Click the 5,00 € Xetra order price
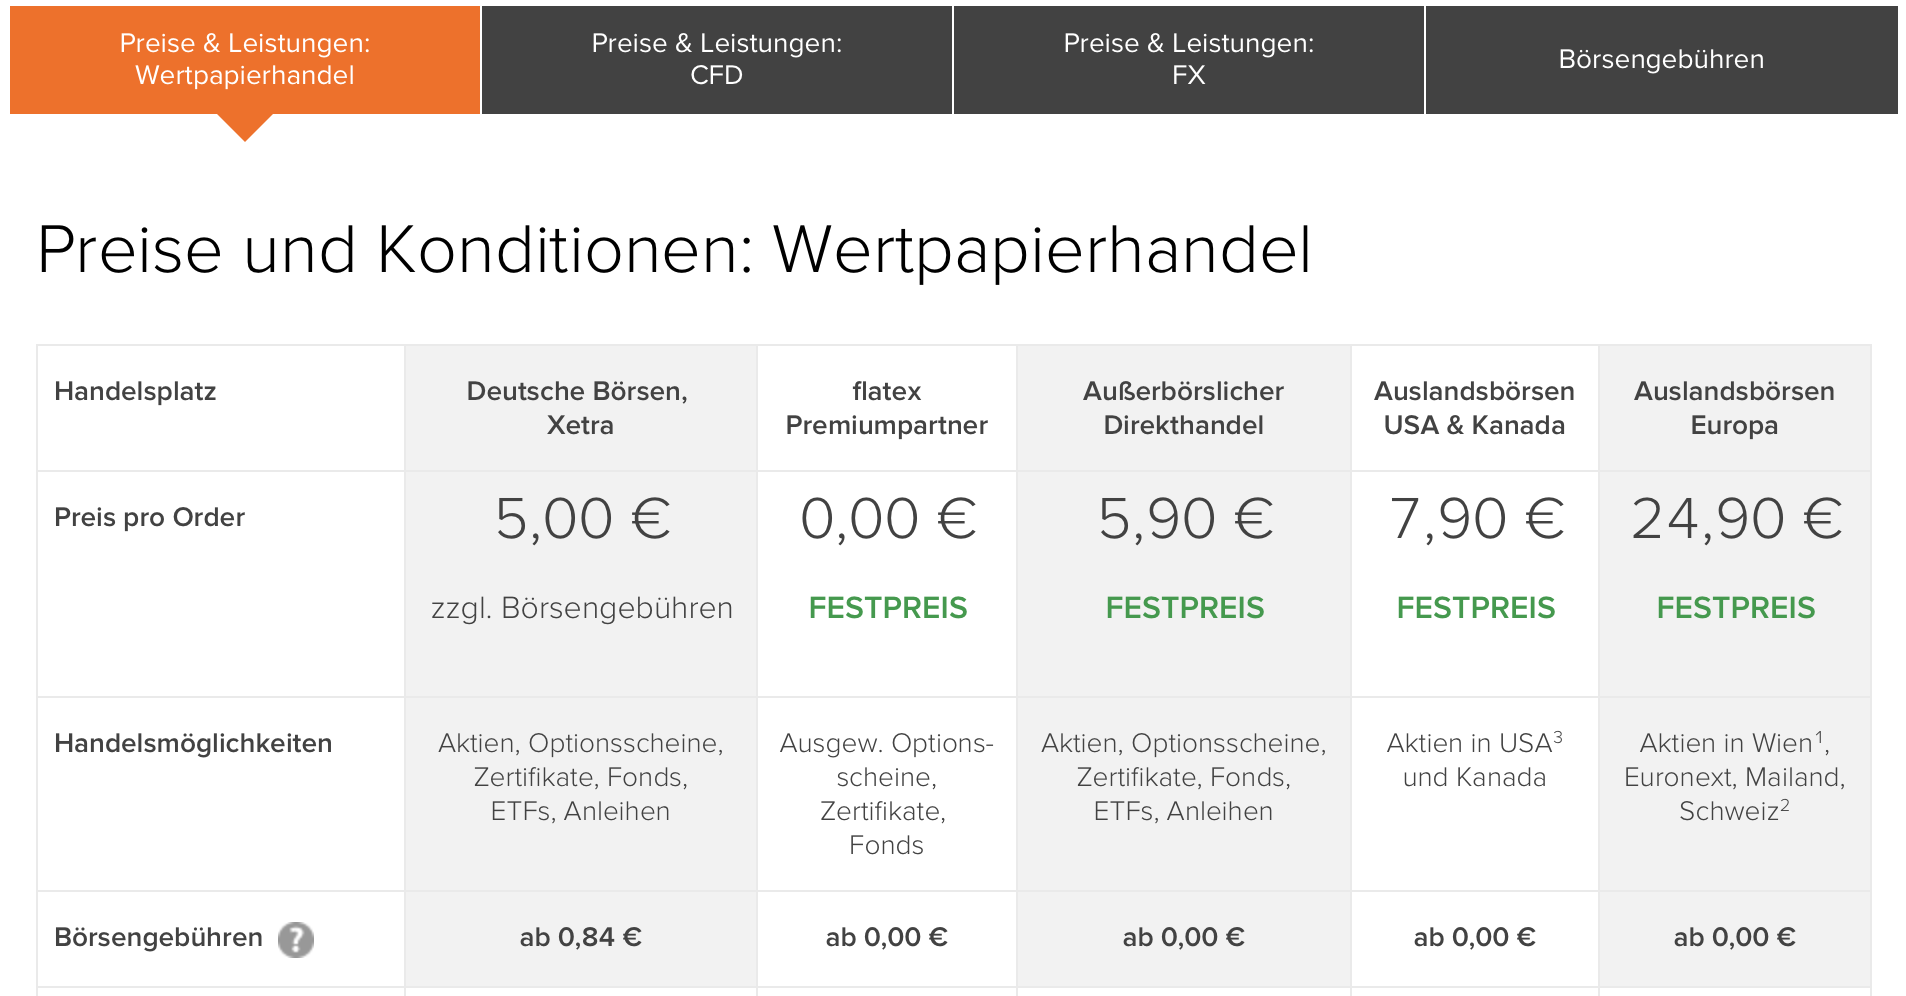 coord(583,519)
